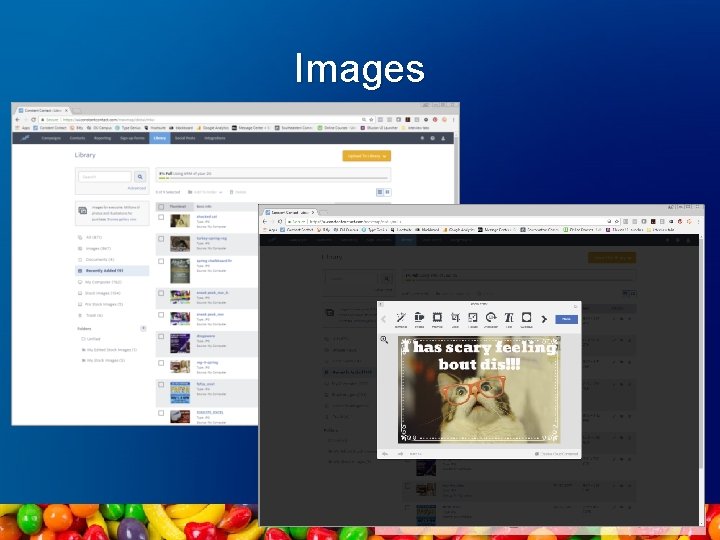
Task: Open the Frames tool in the photo editor
Action: tap(437, 320)
